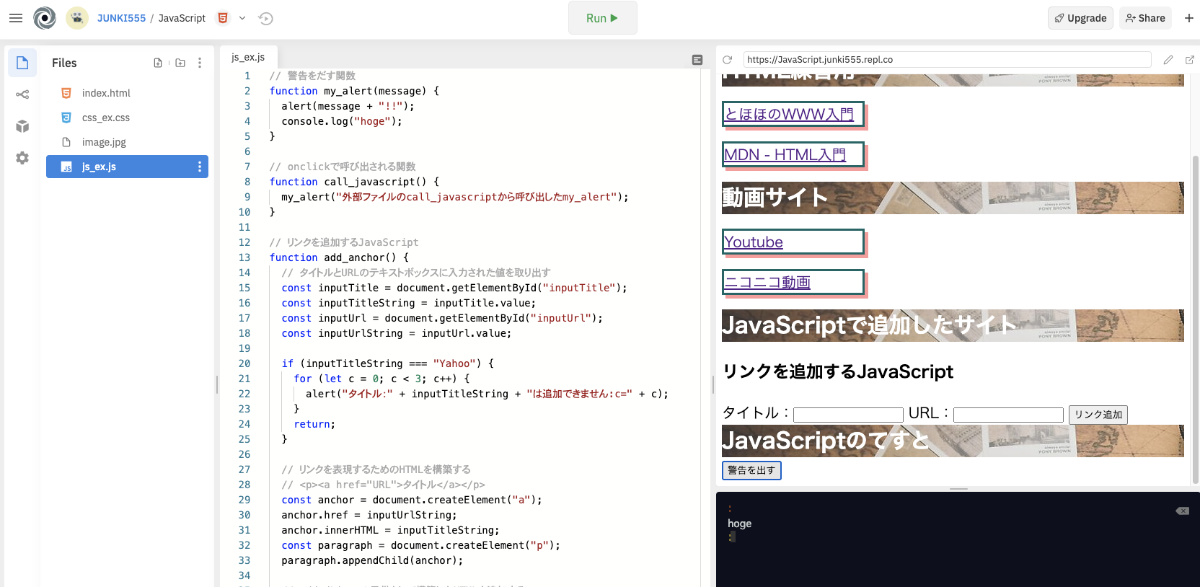The width and height of the screenshot is (1200, 587).
Task: Click the Replit logo icon
Action: pyautogui.click(x=45, y=18)
